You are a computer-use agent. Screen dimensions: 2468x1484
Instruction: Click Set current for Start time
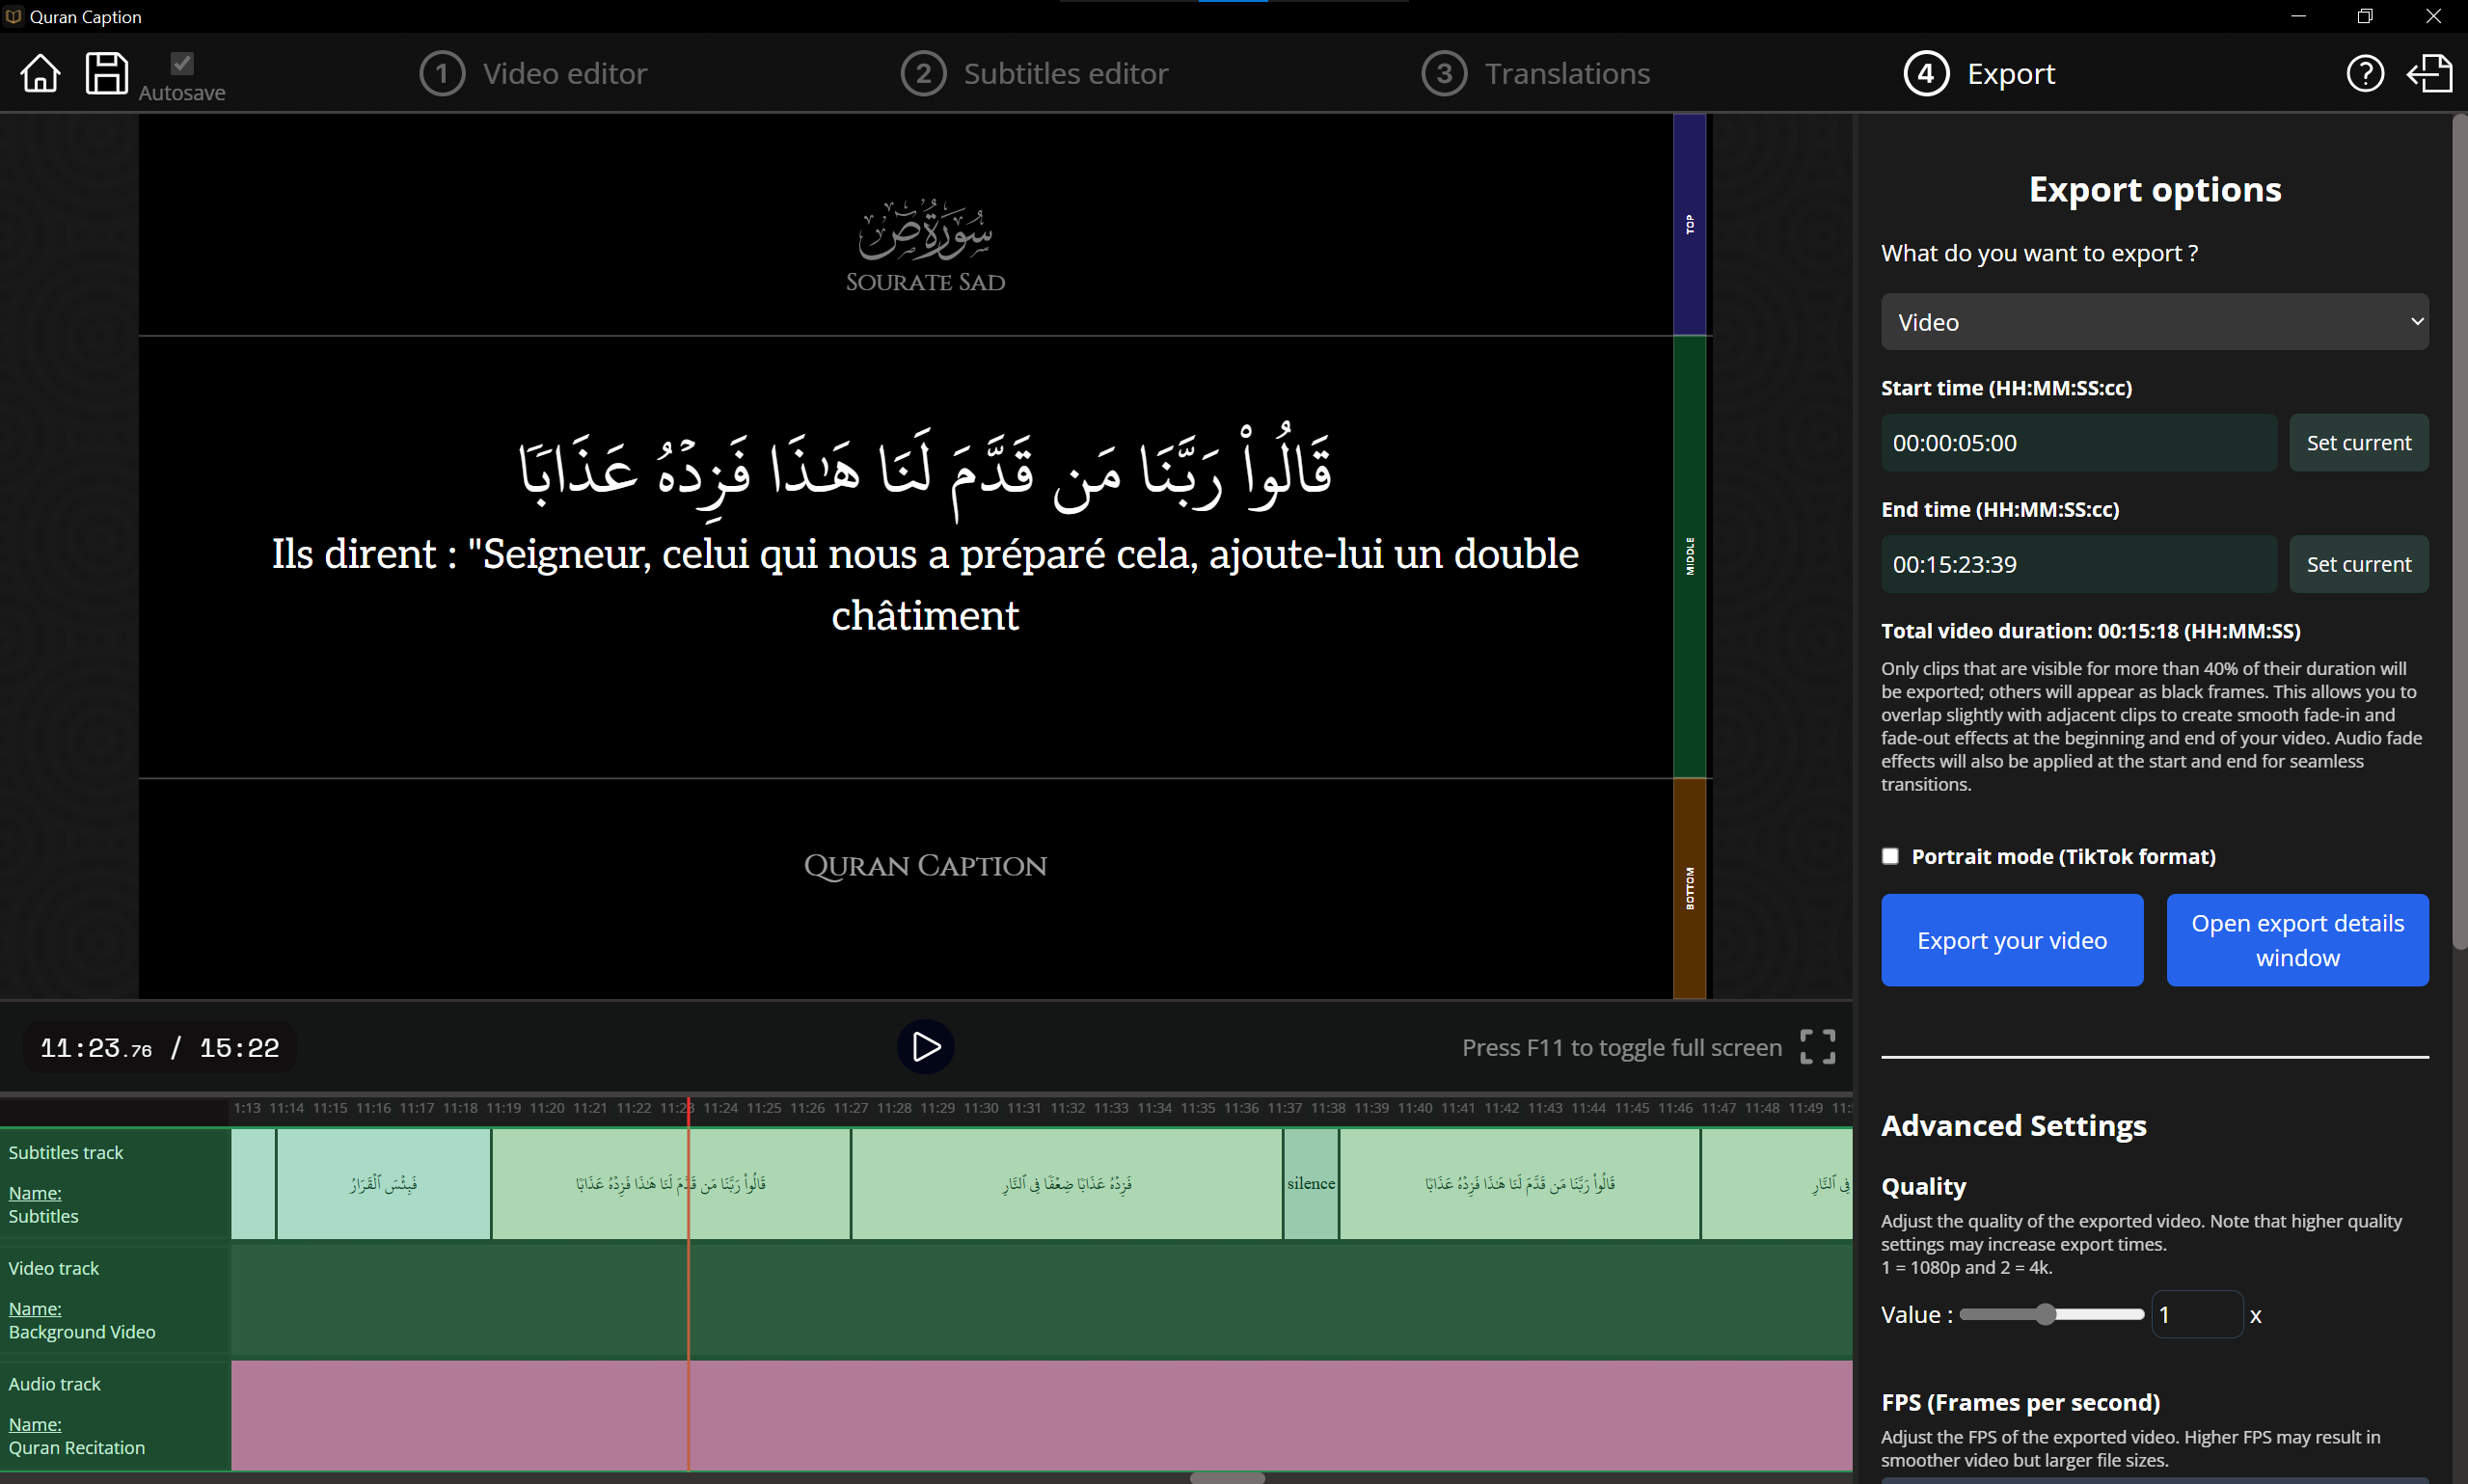(2358, 443)
